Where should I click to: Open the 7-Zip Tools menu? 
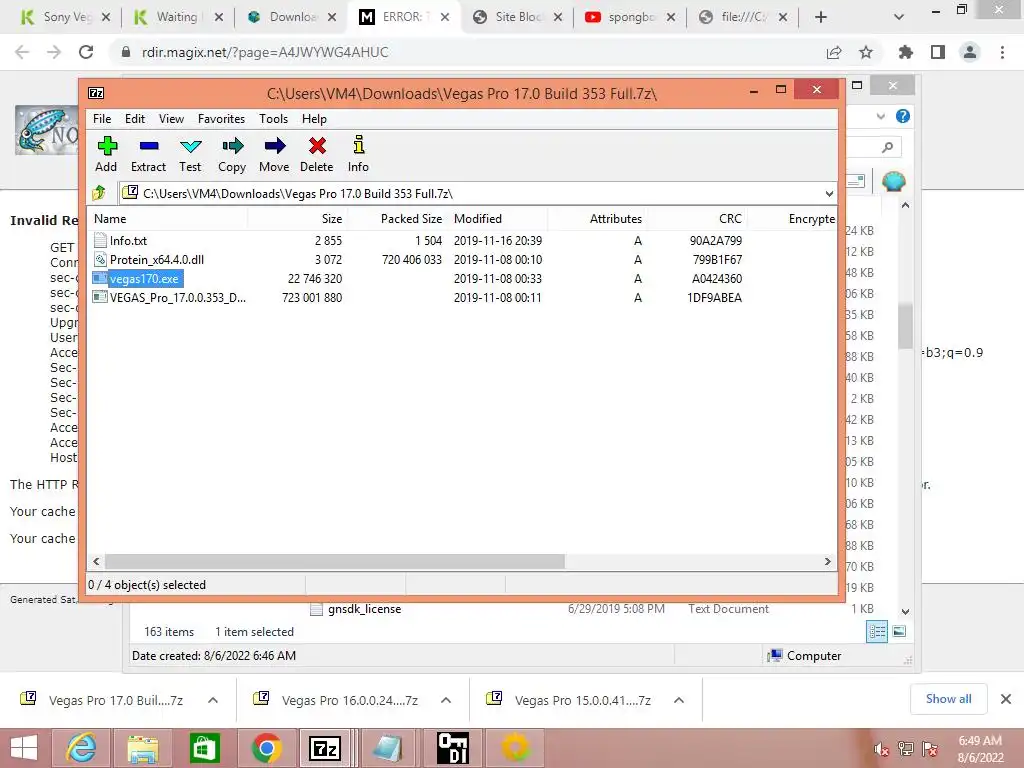274,119
